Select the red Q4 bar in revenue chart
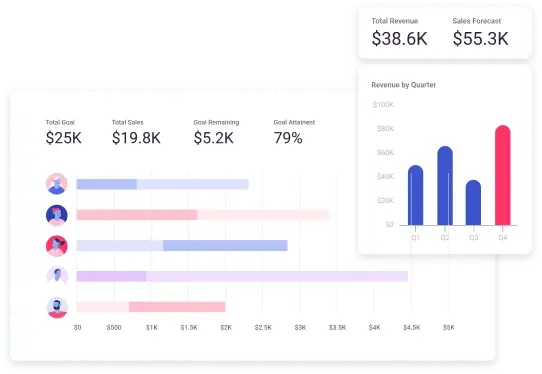This screenshot has width=542, height=374. [503, 175]
